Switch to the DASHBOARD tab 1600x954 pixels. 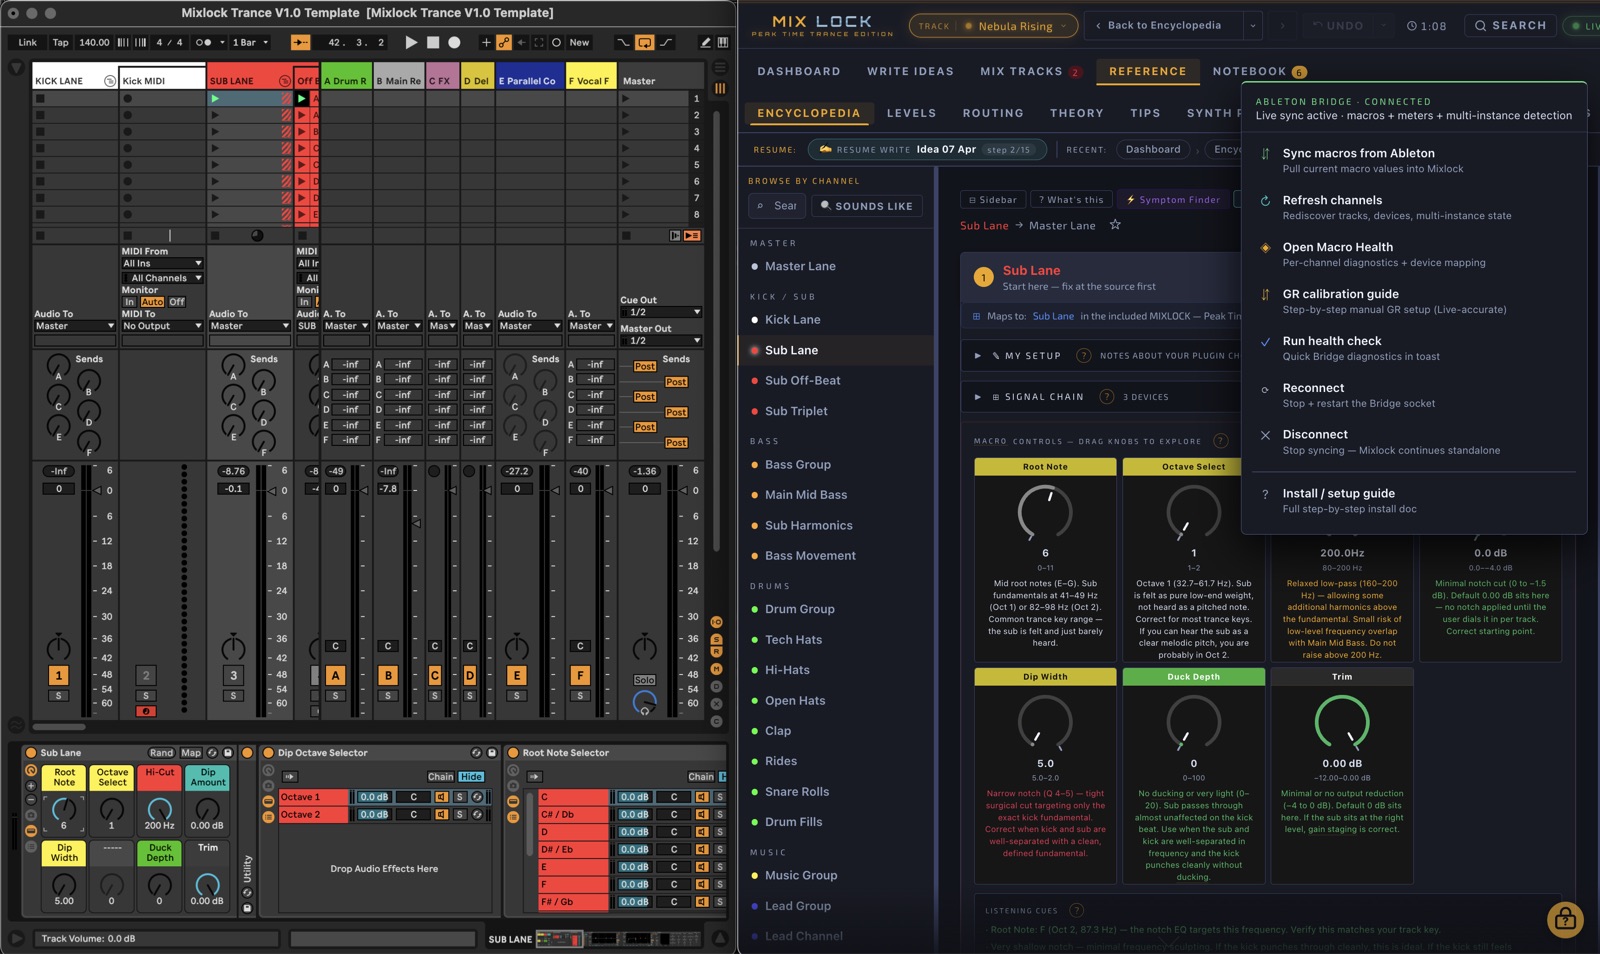798,72
